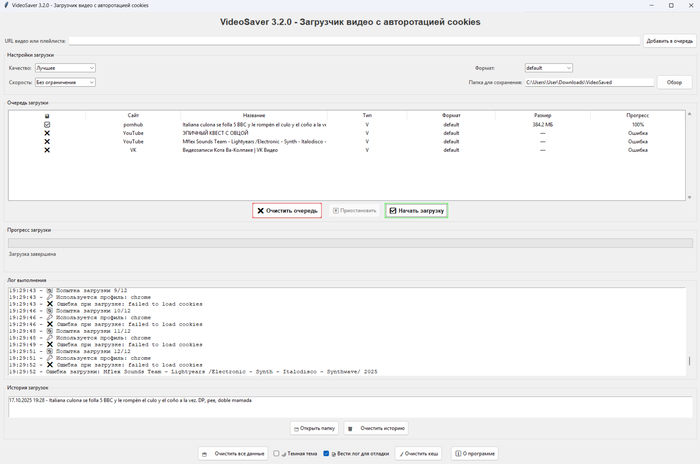Click the X icon on Очистить очередь

pos(261,211)
